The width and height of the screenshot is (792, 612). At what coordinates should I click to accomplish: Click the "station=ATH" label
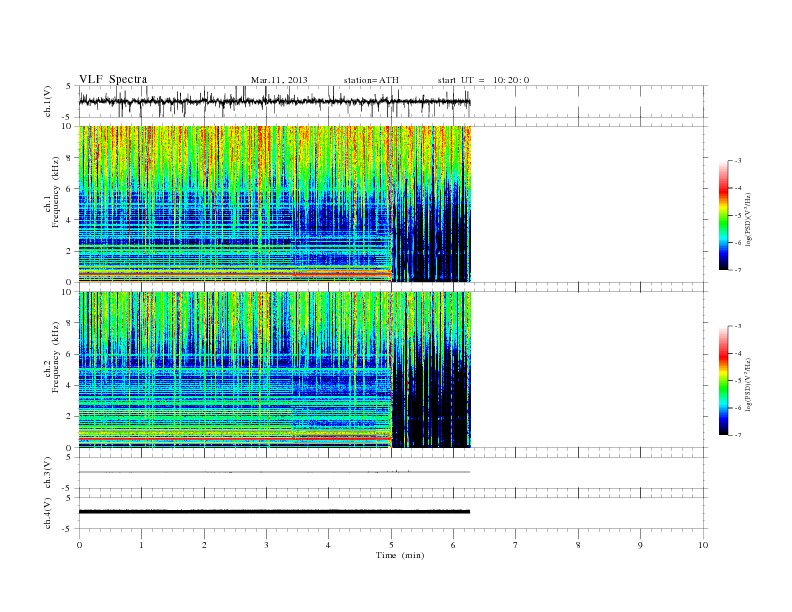point(371,80)
